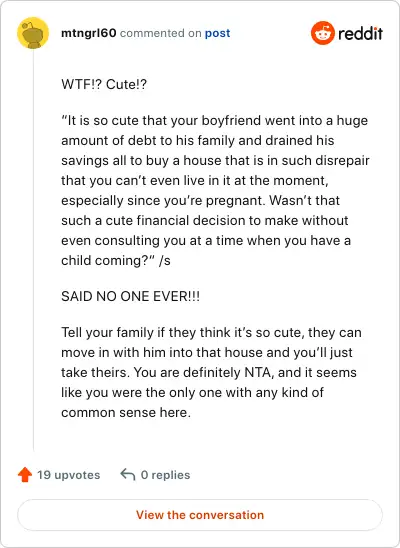
Task: Click the vertical comment thread line
Action: [x=34, y=250]
